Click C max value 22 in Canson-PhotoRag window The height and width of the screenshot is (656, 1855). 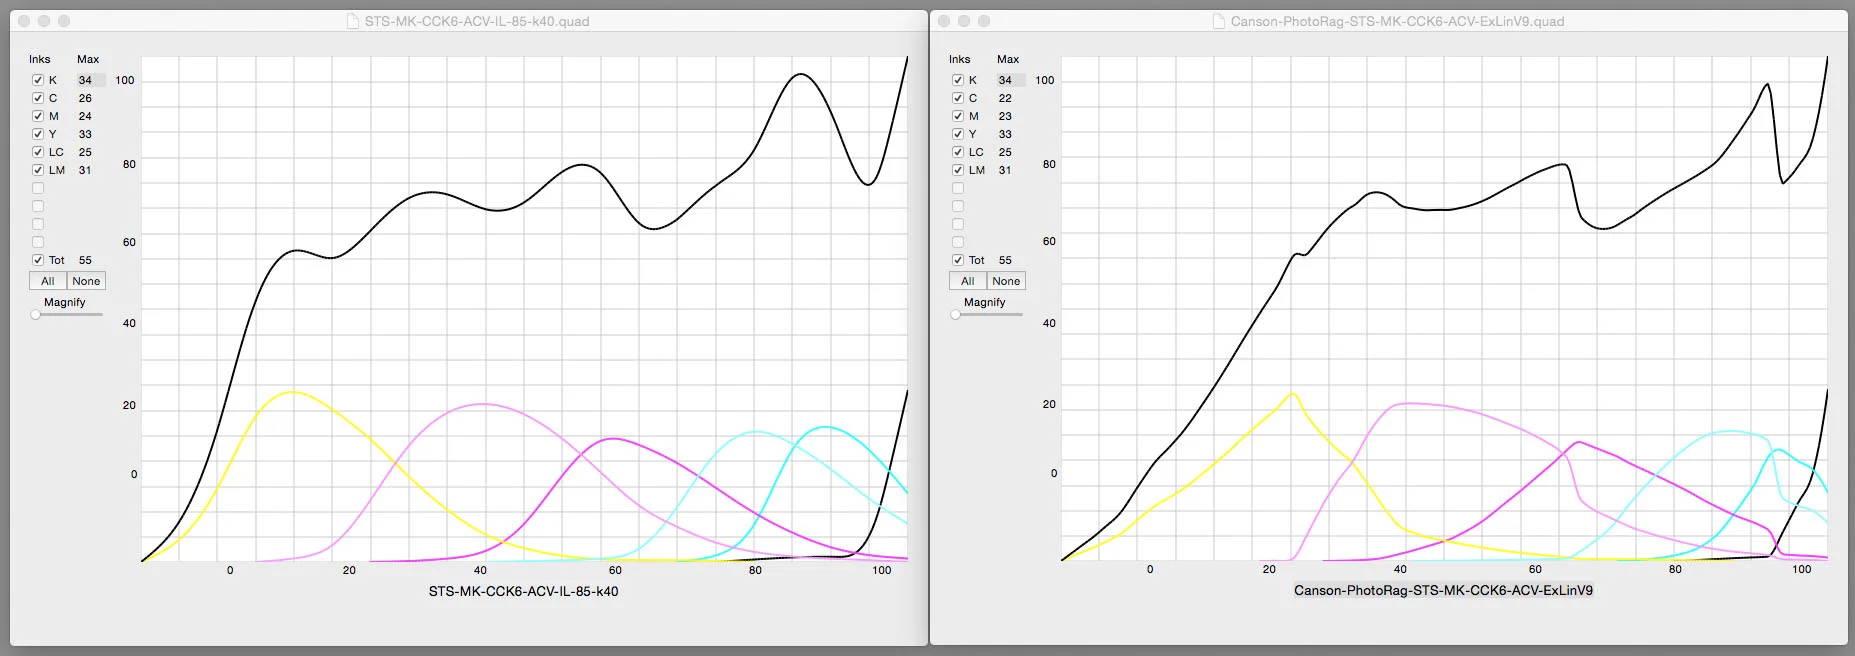(1005, 98)
